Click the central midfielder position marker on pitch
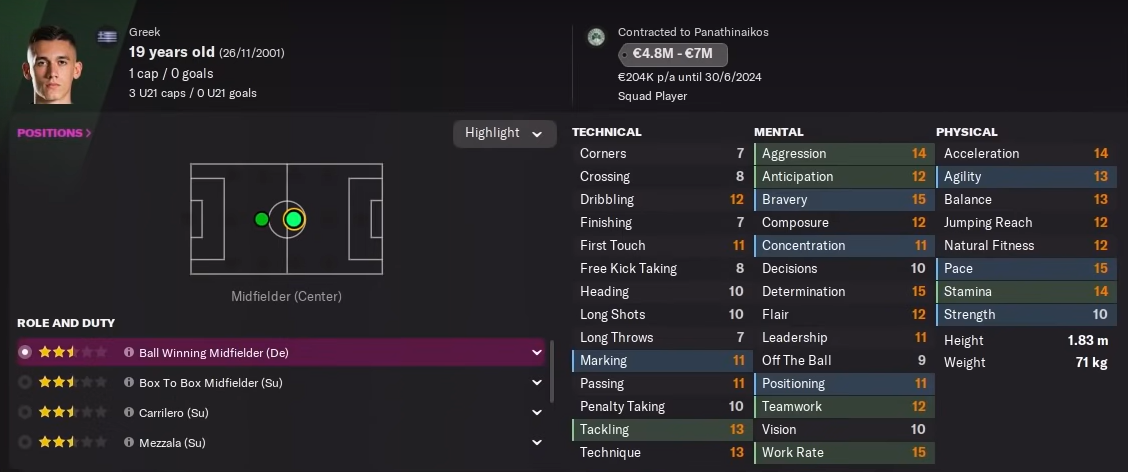 point(293,219)
